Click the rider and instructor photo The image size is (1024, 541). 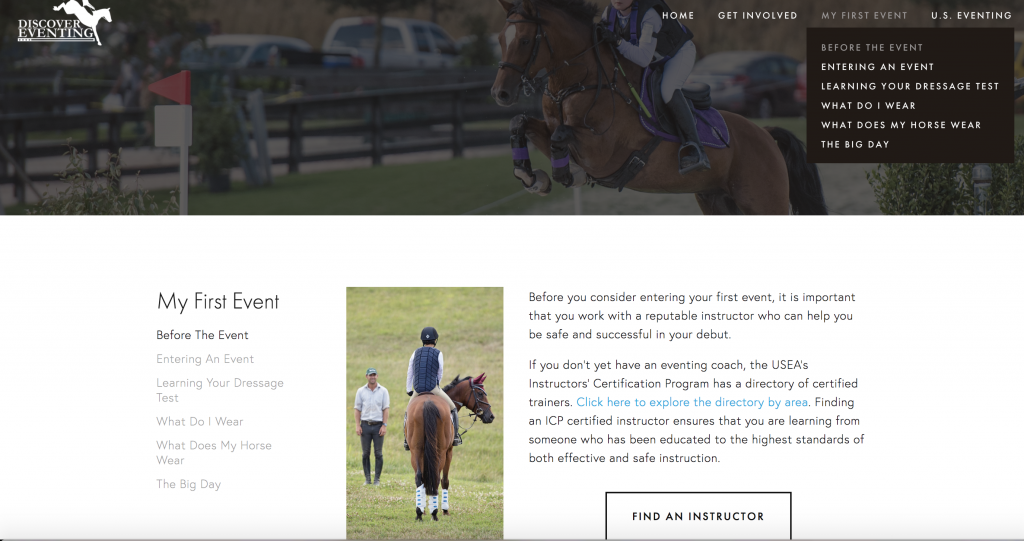[424, 413]
